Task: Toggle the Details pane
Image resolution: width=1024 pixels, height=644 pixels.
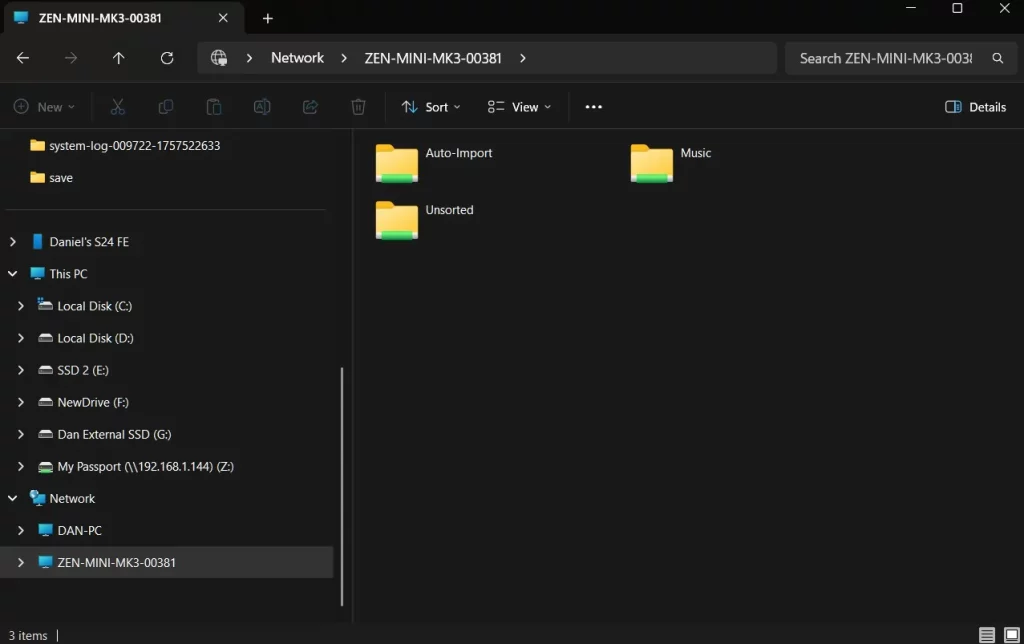Action: [976, 106]
